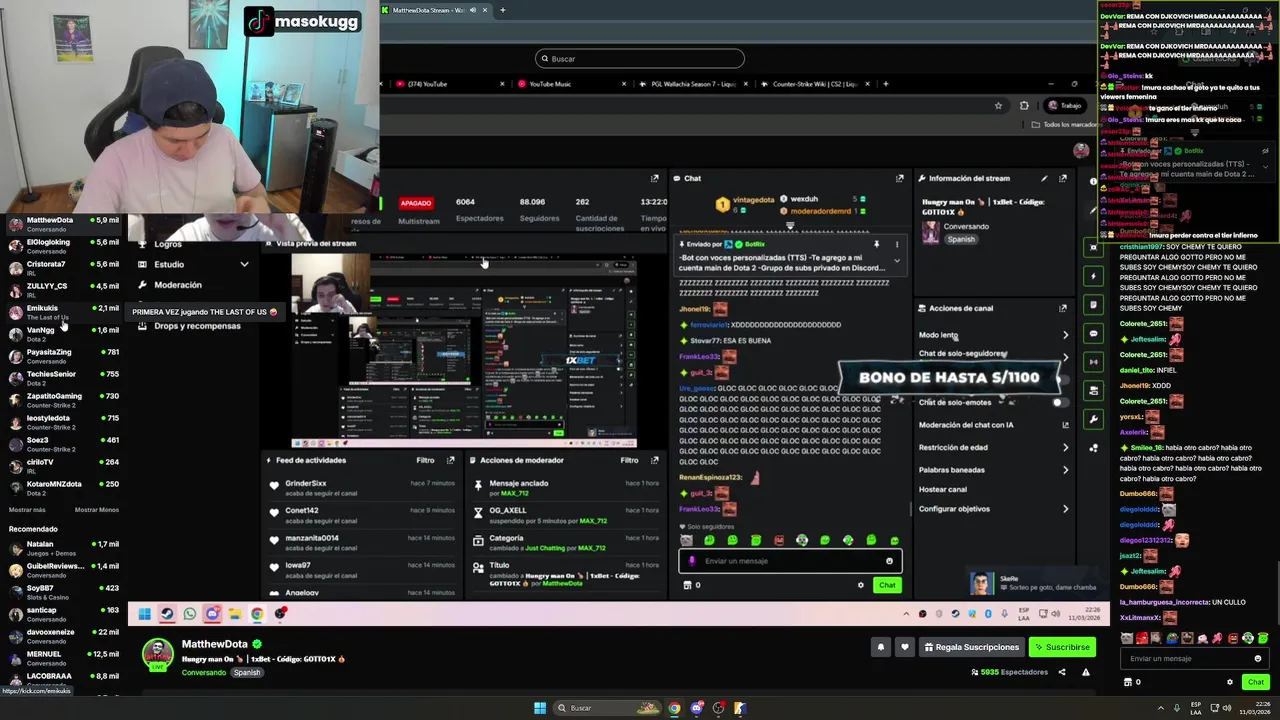This screenshot has width=1280, height=720.
Task: Report the stream via warning icon
Action: coord(1086,672)
